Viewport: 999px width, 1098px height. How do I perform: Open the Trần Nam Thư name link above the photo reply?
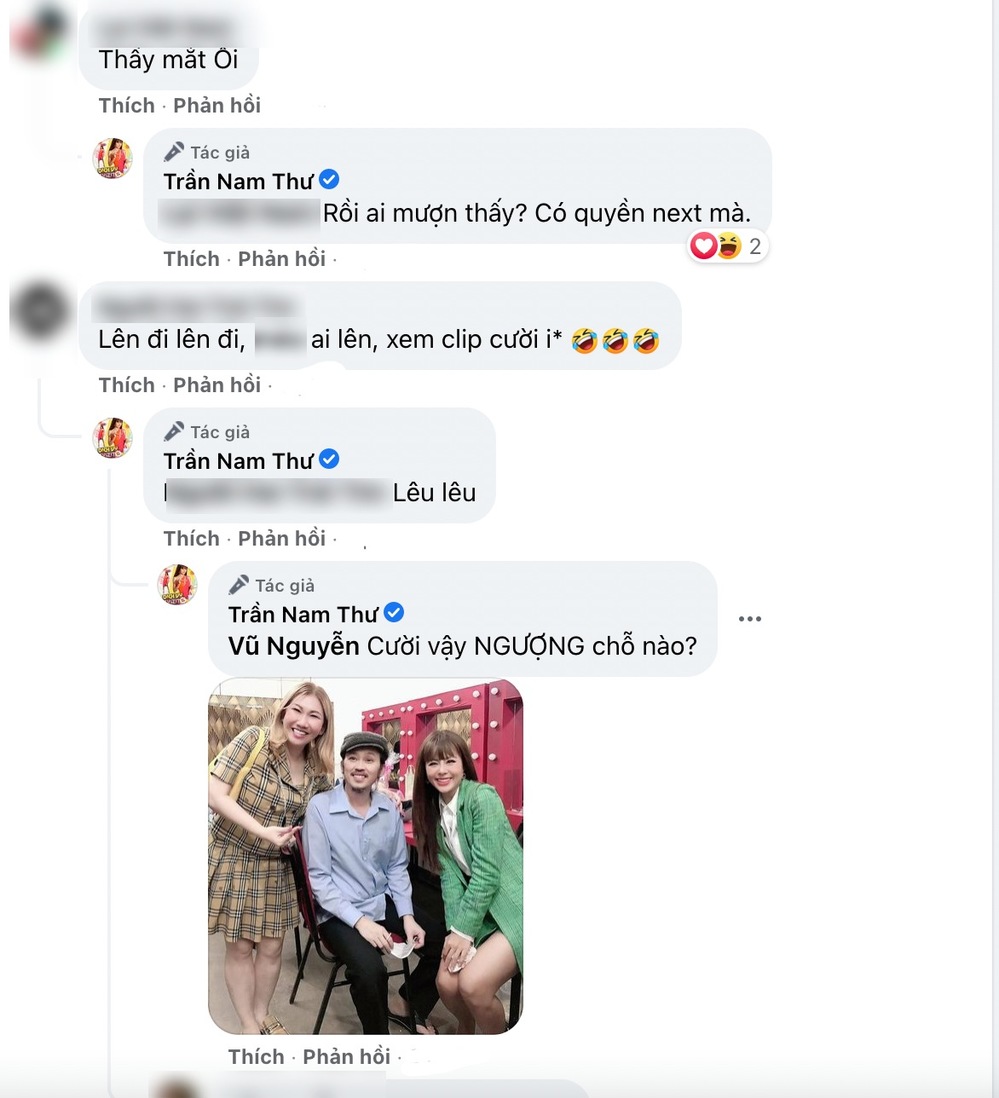pos(303,614)
